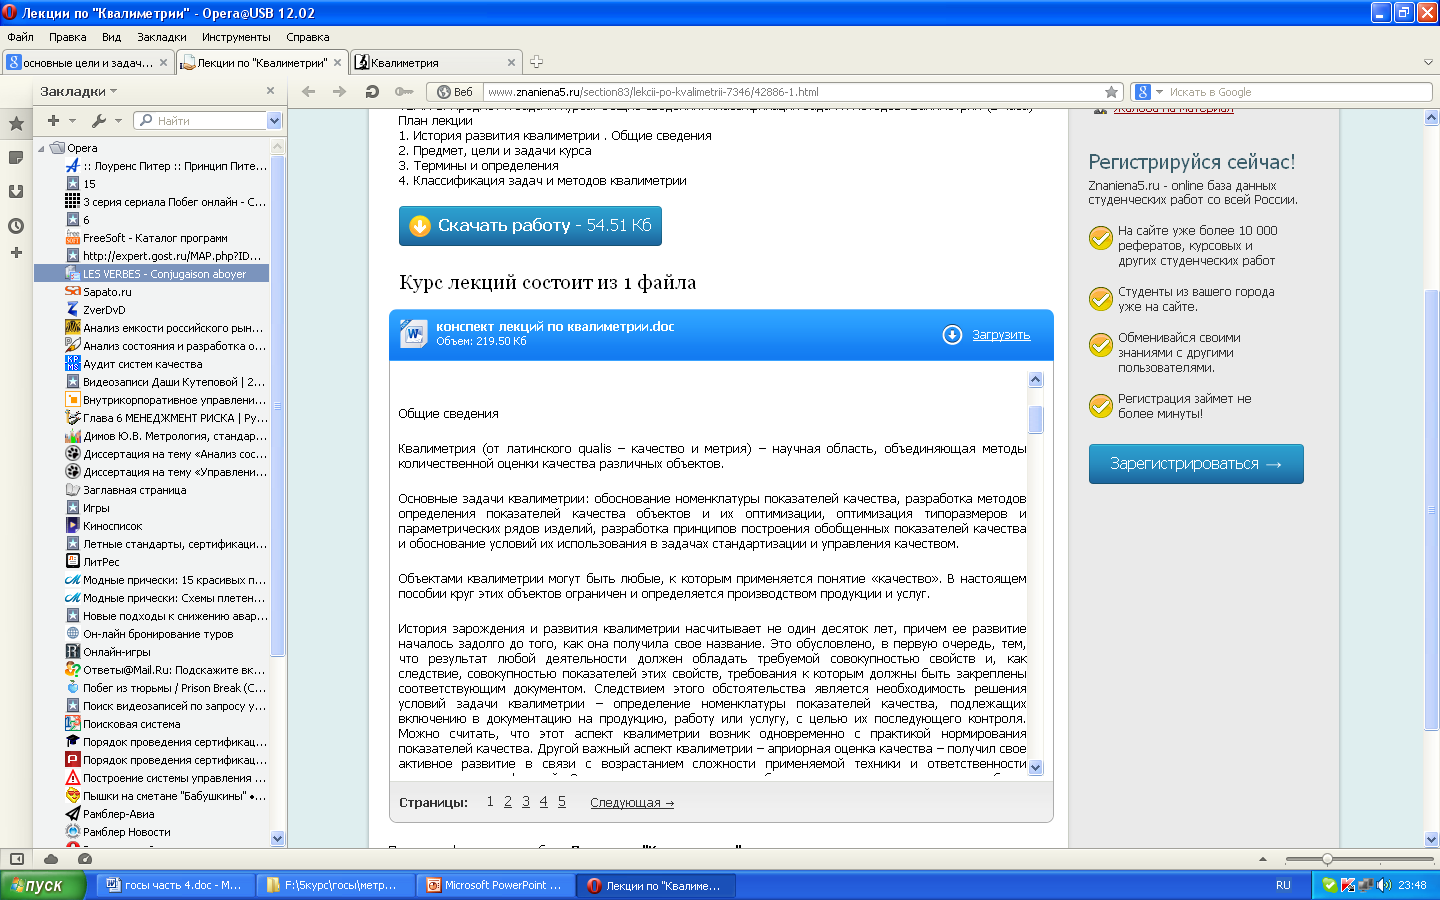Click the Opera Link cloud icon
1440x900 pixels.
[51, 859]
